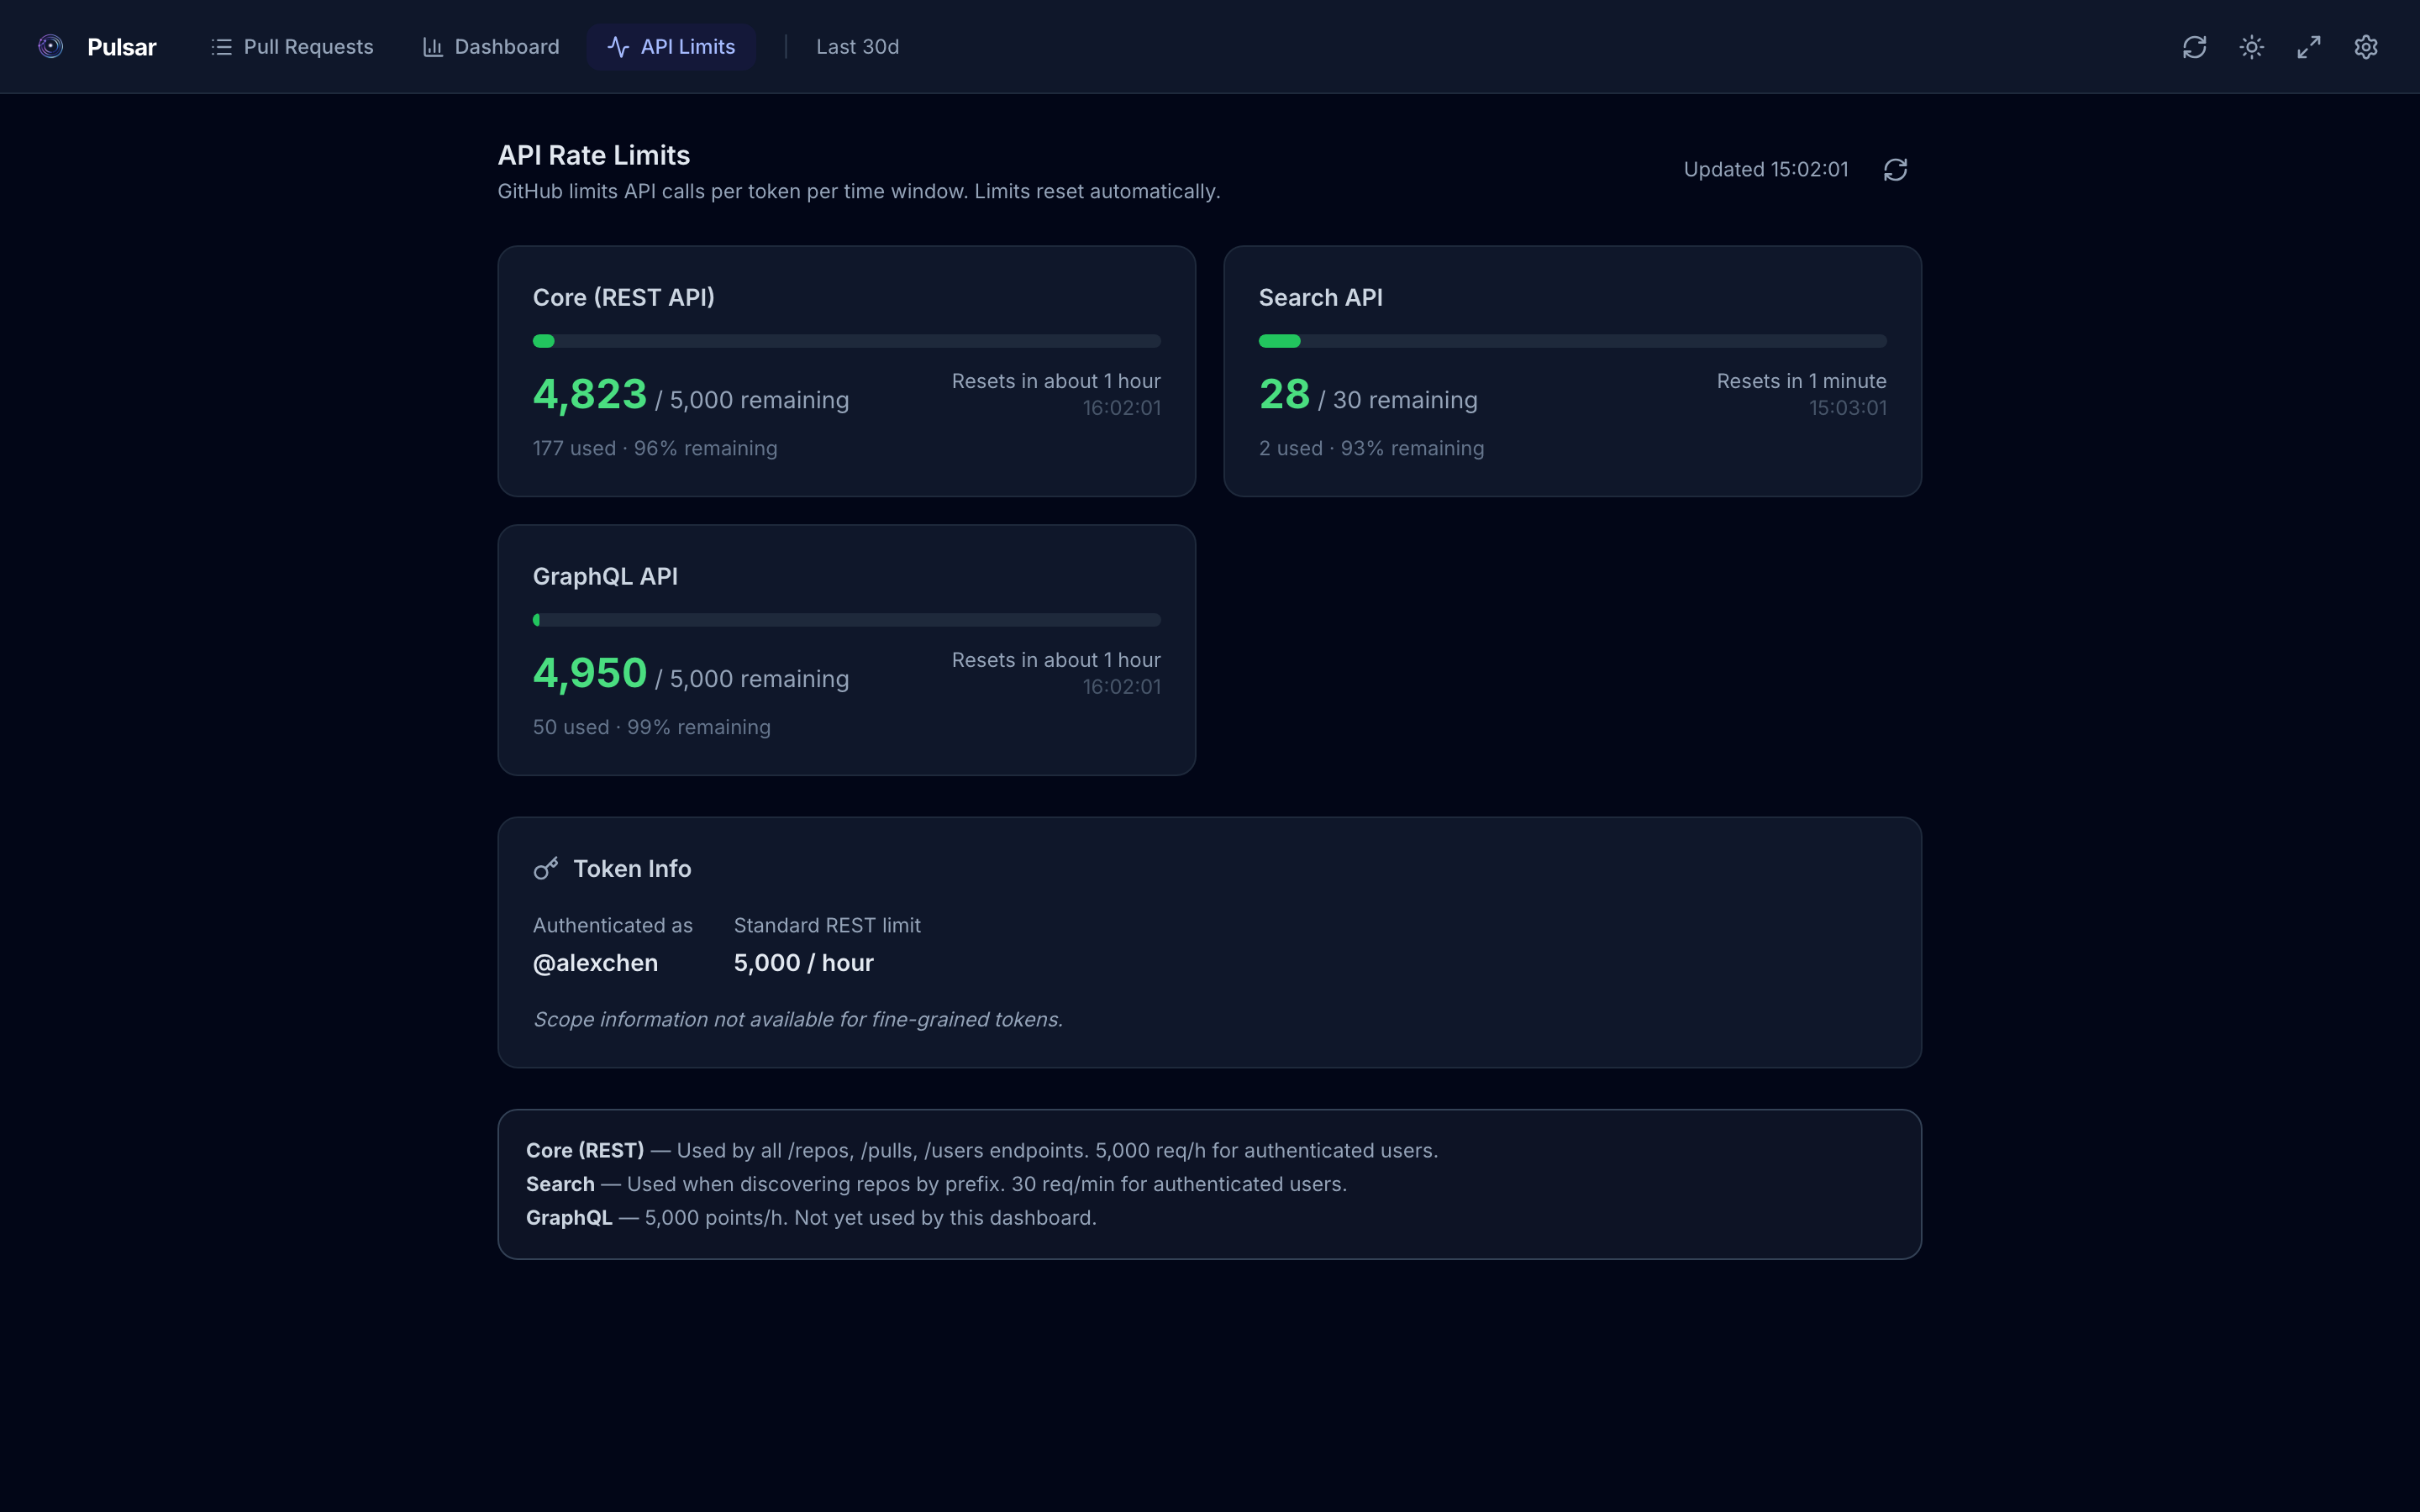Open the Last 30d time range selector
Viewport: 2420px width, 1512px height.
[x=857, y=46]
